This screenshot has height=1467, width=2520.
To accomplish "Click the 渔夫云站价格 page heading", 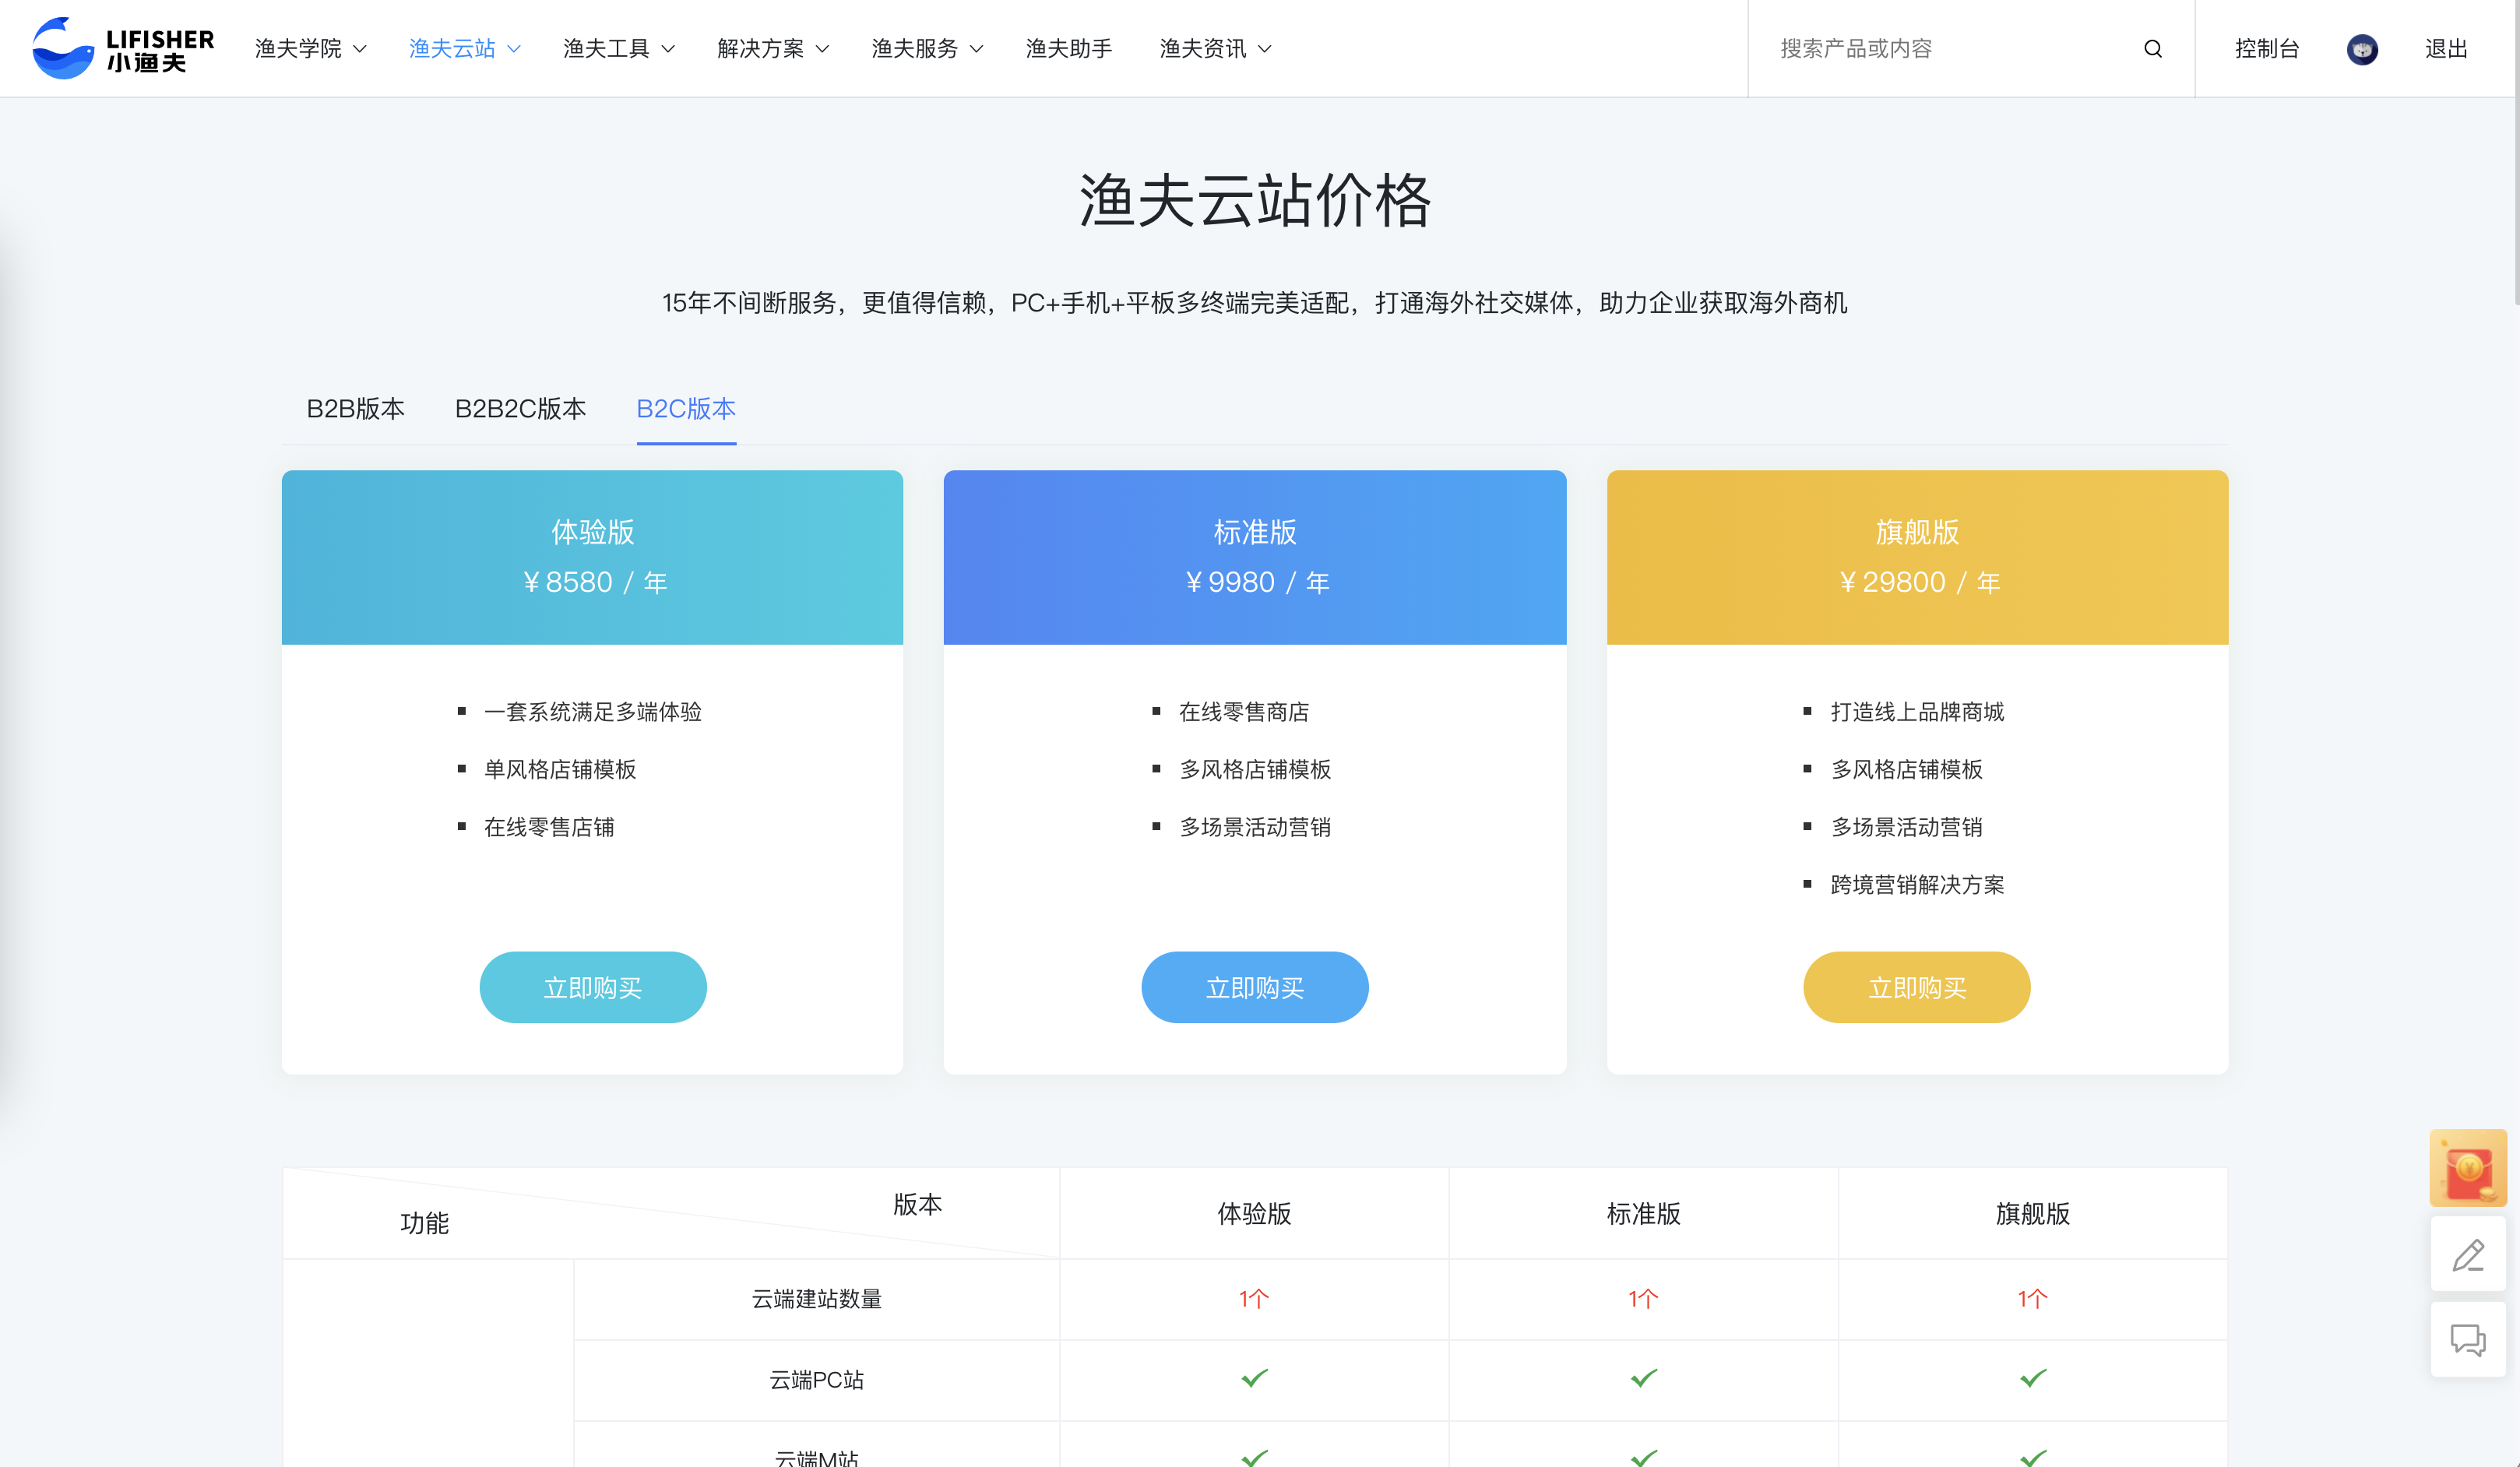I will pyautogui.click(x=1255, y=200).
